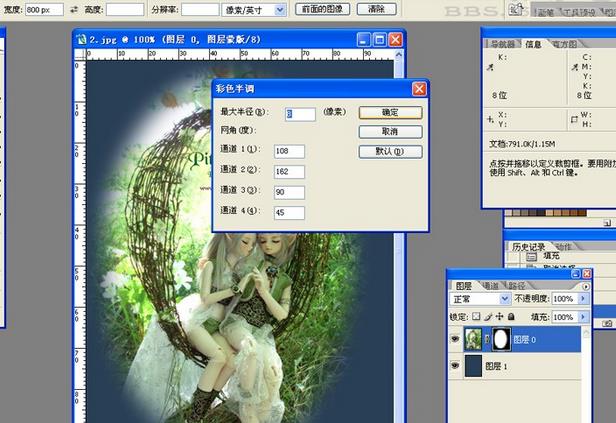616x423 pixels.
Task: Click the ruler origin corner box
Action: (x=80, y=55)
